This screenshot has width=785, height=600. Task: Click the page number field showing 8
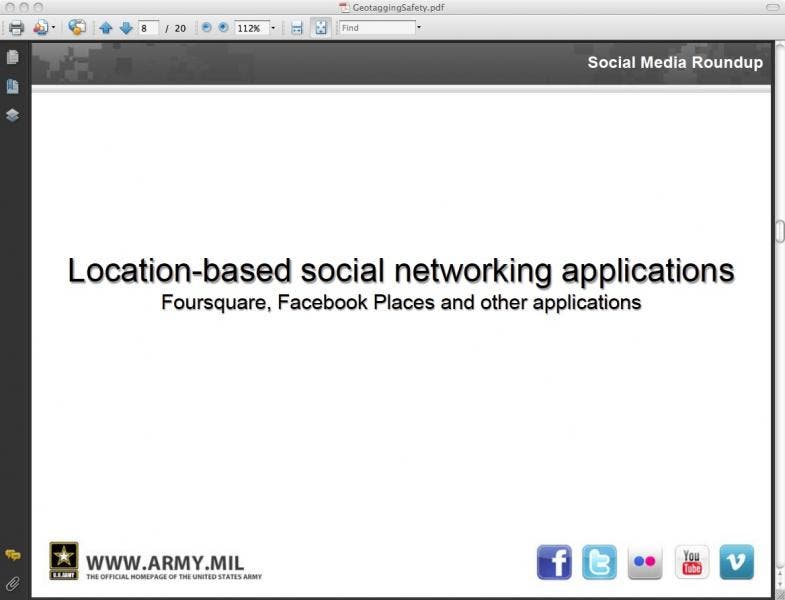(x=148, y=28)
